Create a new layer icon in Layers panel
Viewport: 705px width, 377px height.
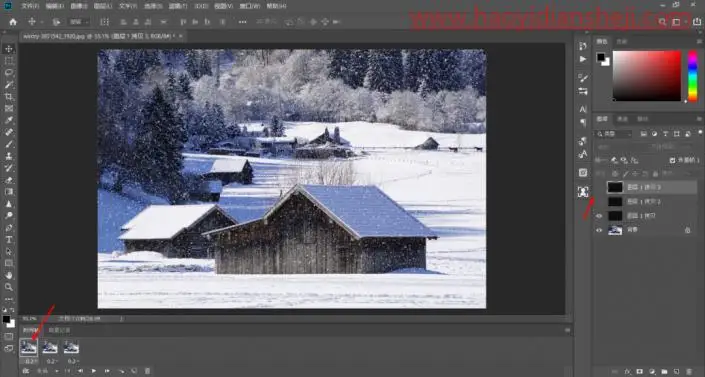pos(676,372)
